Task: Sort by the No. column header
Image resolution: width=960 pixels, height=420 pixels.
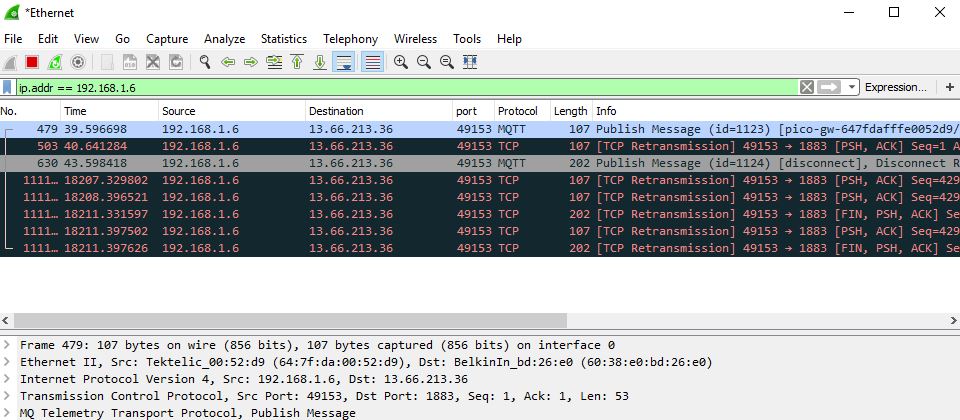Action: (30, 111)
